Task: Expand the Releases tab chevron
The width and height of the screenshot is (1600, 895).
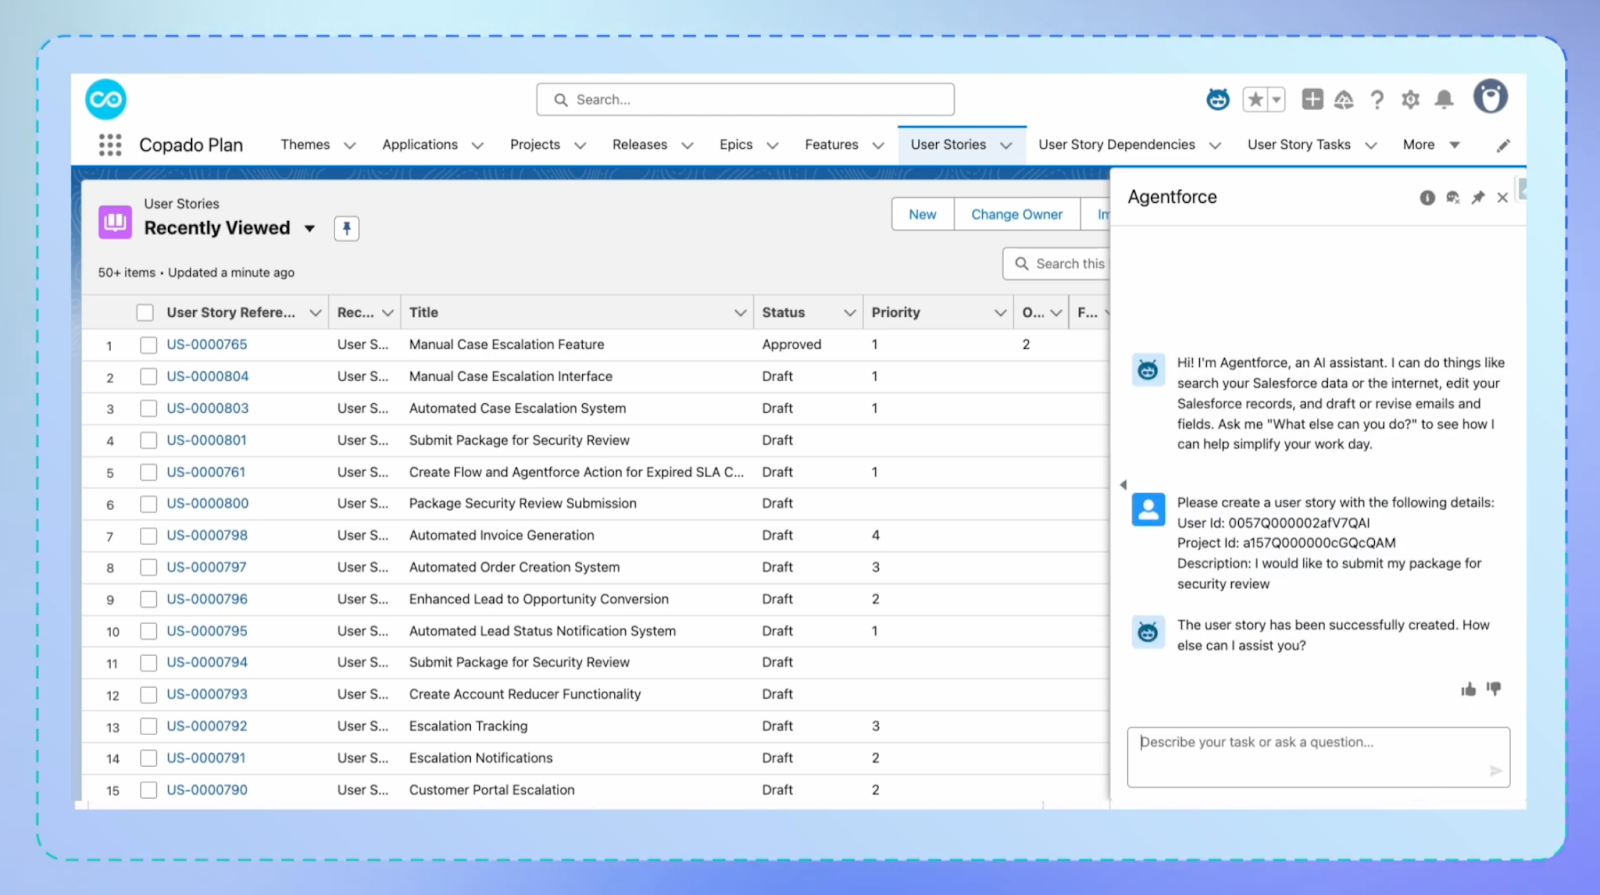Action: pyautogui.click(x=687, y=145)
